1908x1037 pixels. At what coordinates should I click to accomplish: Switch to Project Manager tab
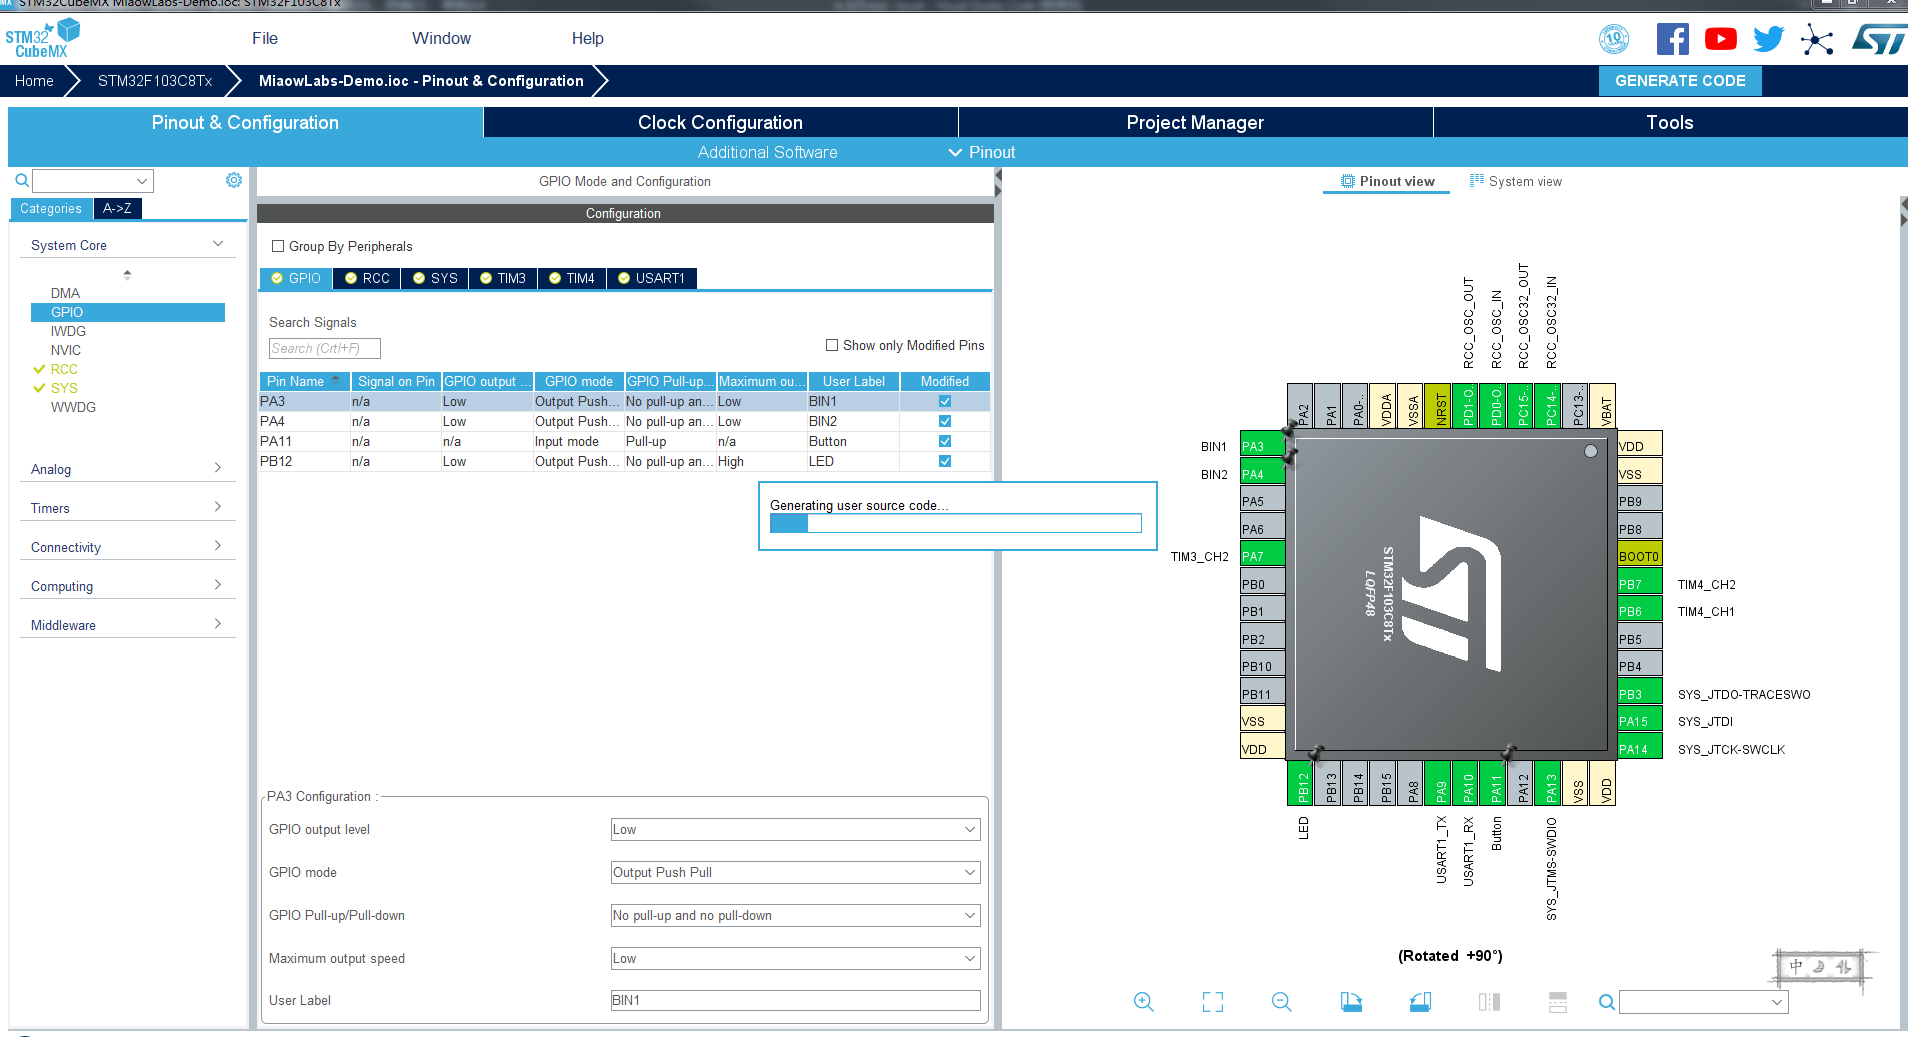tap(1195, 122)
